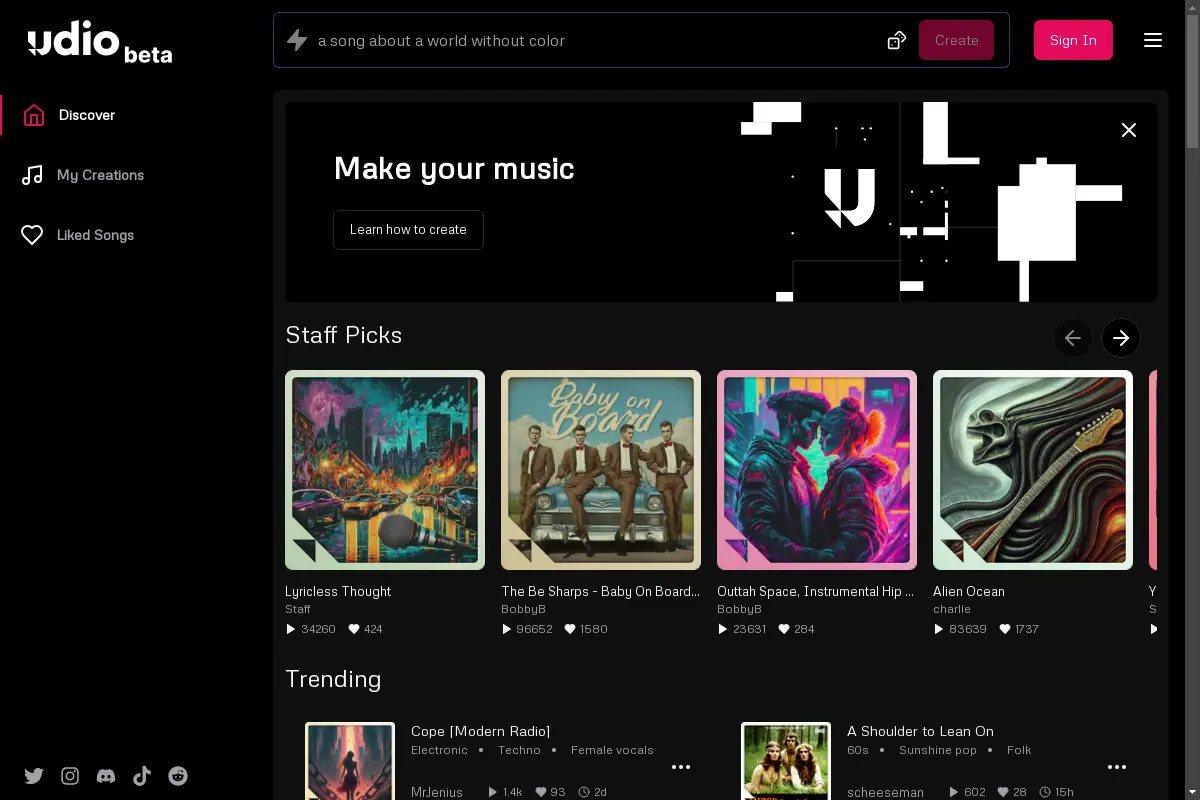Screen dimensions: 1200x800
Task: Open more options for A Shoulder to Lean On
Action: tap(1117, 767)
